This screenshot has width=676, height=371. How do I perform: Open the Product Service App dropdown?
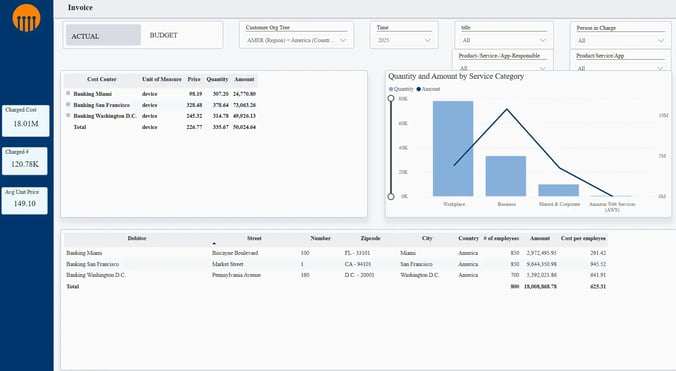pos(620,68)
